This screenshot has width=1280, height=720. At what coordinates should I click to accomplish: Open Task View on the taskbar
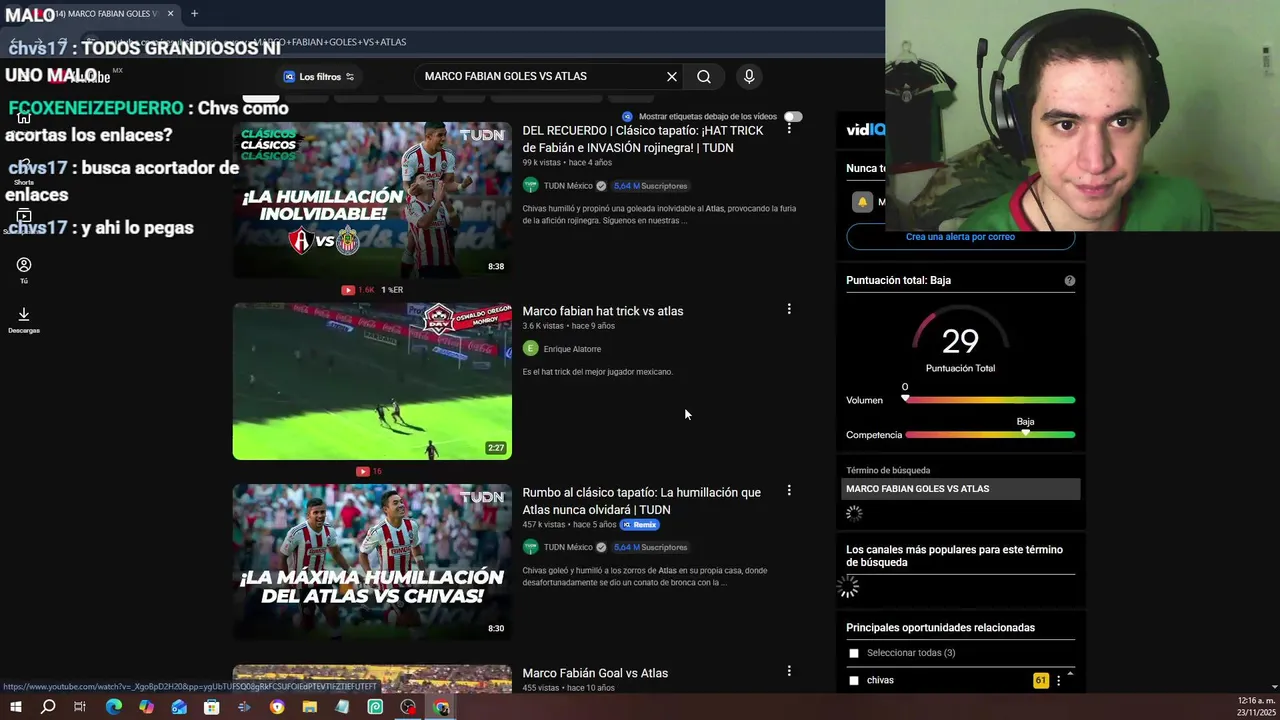click(80, 707)
